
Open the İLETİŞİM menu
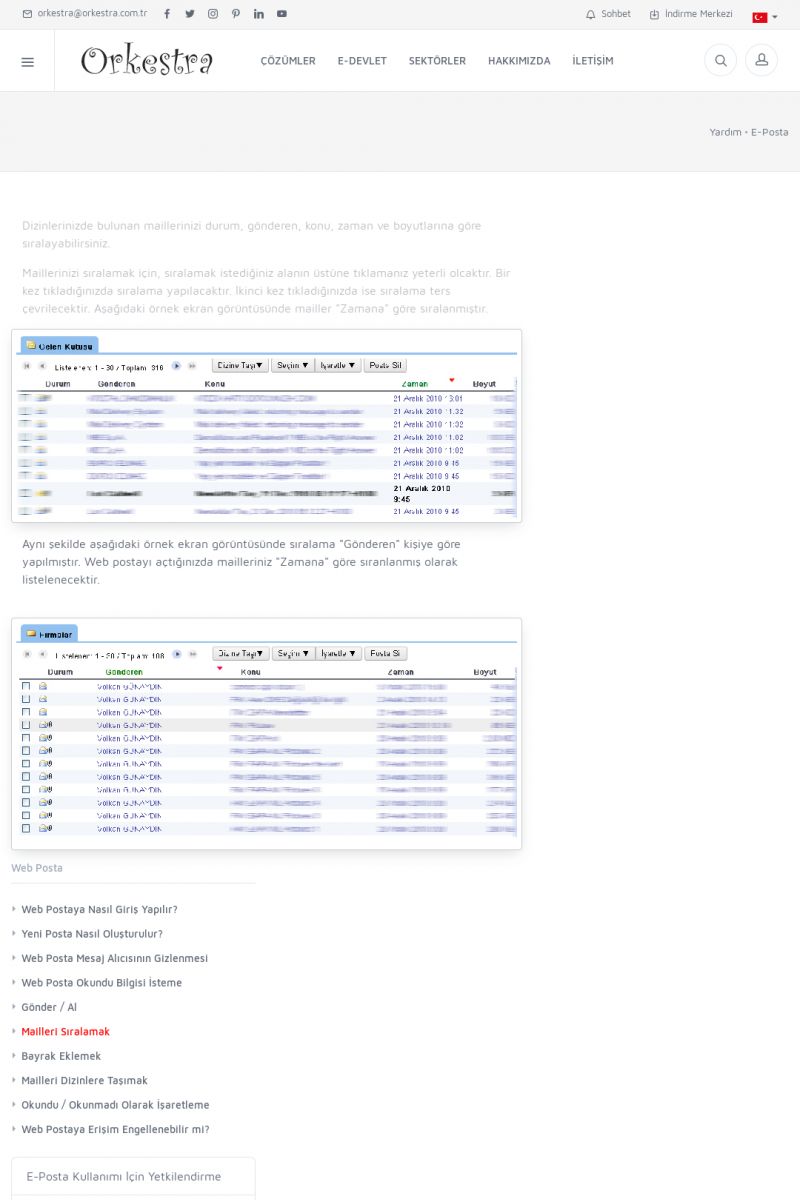tap(593, 61)
